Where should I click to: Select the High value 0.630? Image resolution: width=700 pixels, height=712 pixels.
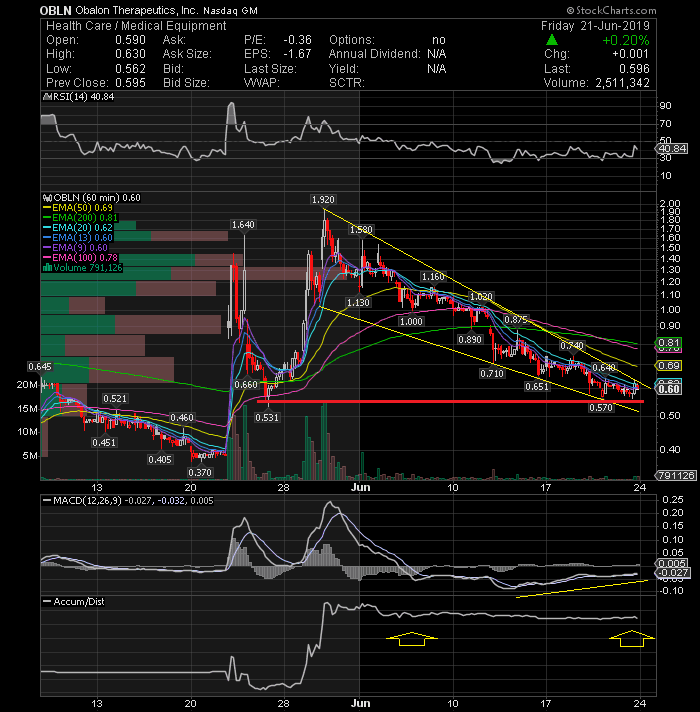point(130,54)
